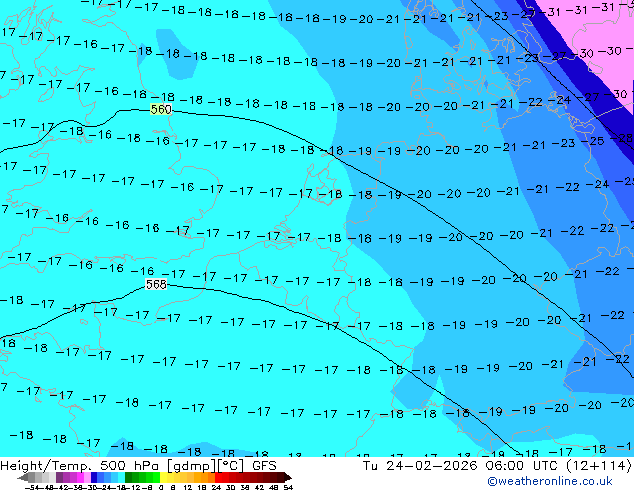Pick the cyan swatch in the temperature legend
The height and width of the screenshot is (490, 634).
coord(121,477)
